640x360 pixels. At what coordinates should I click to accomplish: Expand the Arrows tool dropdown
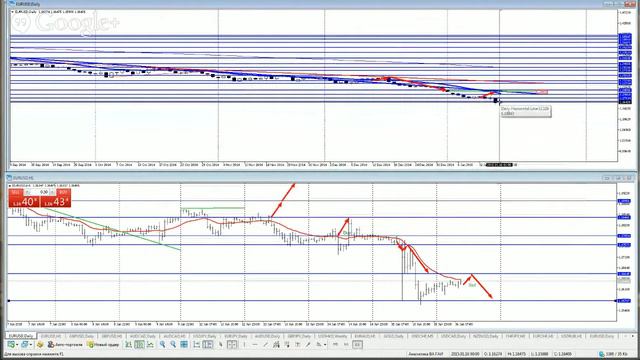point(325,344)
